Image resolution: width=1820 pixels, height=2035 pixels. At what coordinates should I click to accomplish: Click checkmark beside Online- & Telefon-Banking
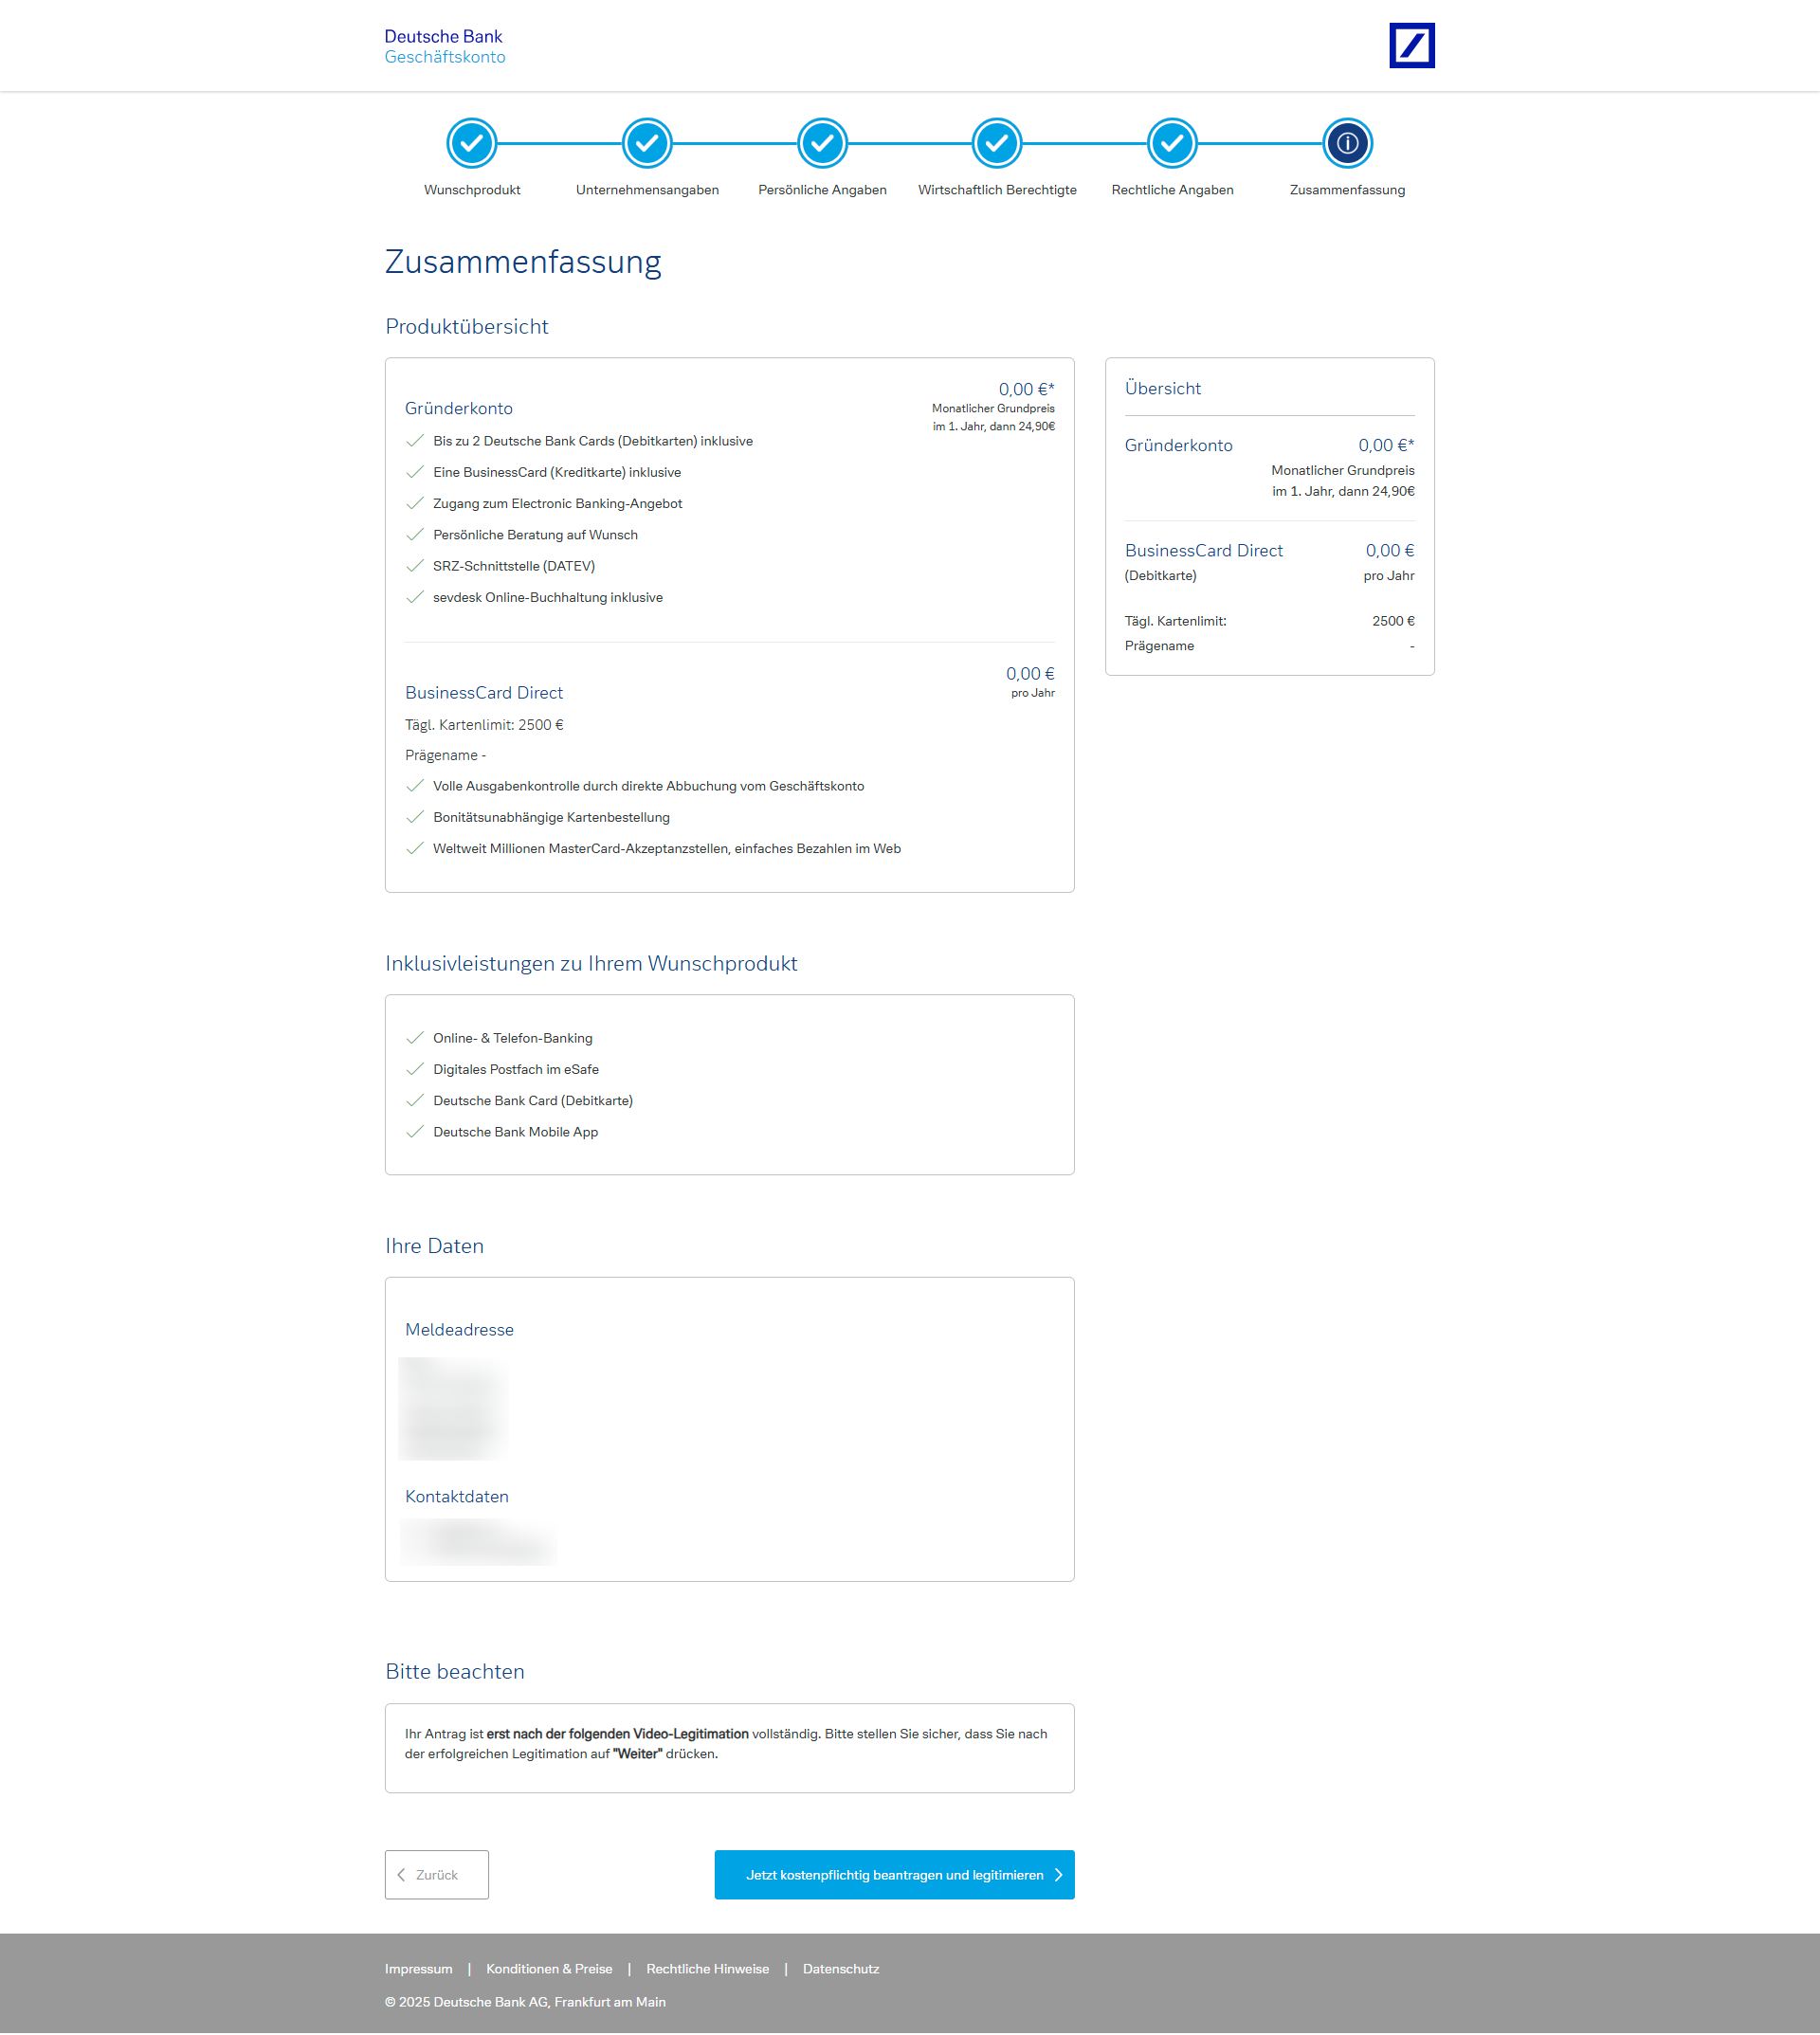415,1038
